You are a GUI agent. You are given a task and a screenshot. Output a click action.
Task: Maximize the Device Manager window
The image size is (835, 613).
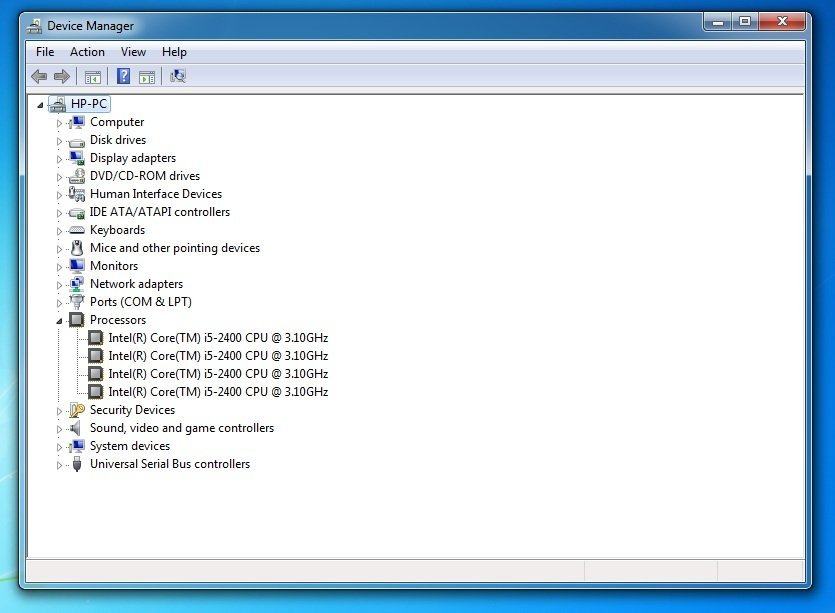click(745, 22)
